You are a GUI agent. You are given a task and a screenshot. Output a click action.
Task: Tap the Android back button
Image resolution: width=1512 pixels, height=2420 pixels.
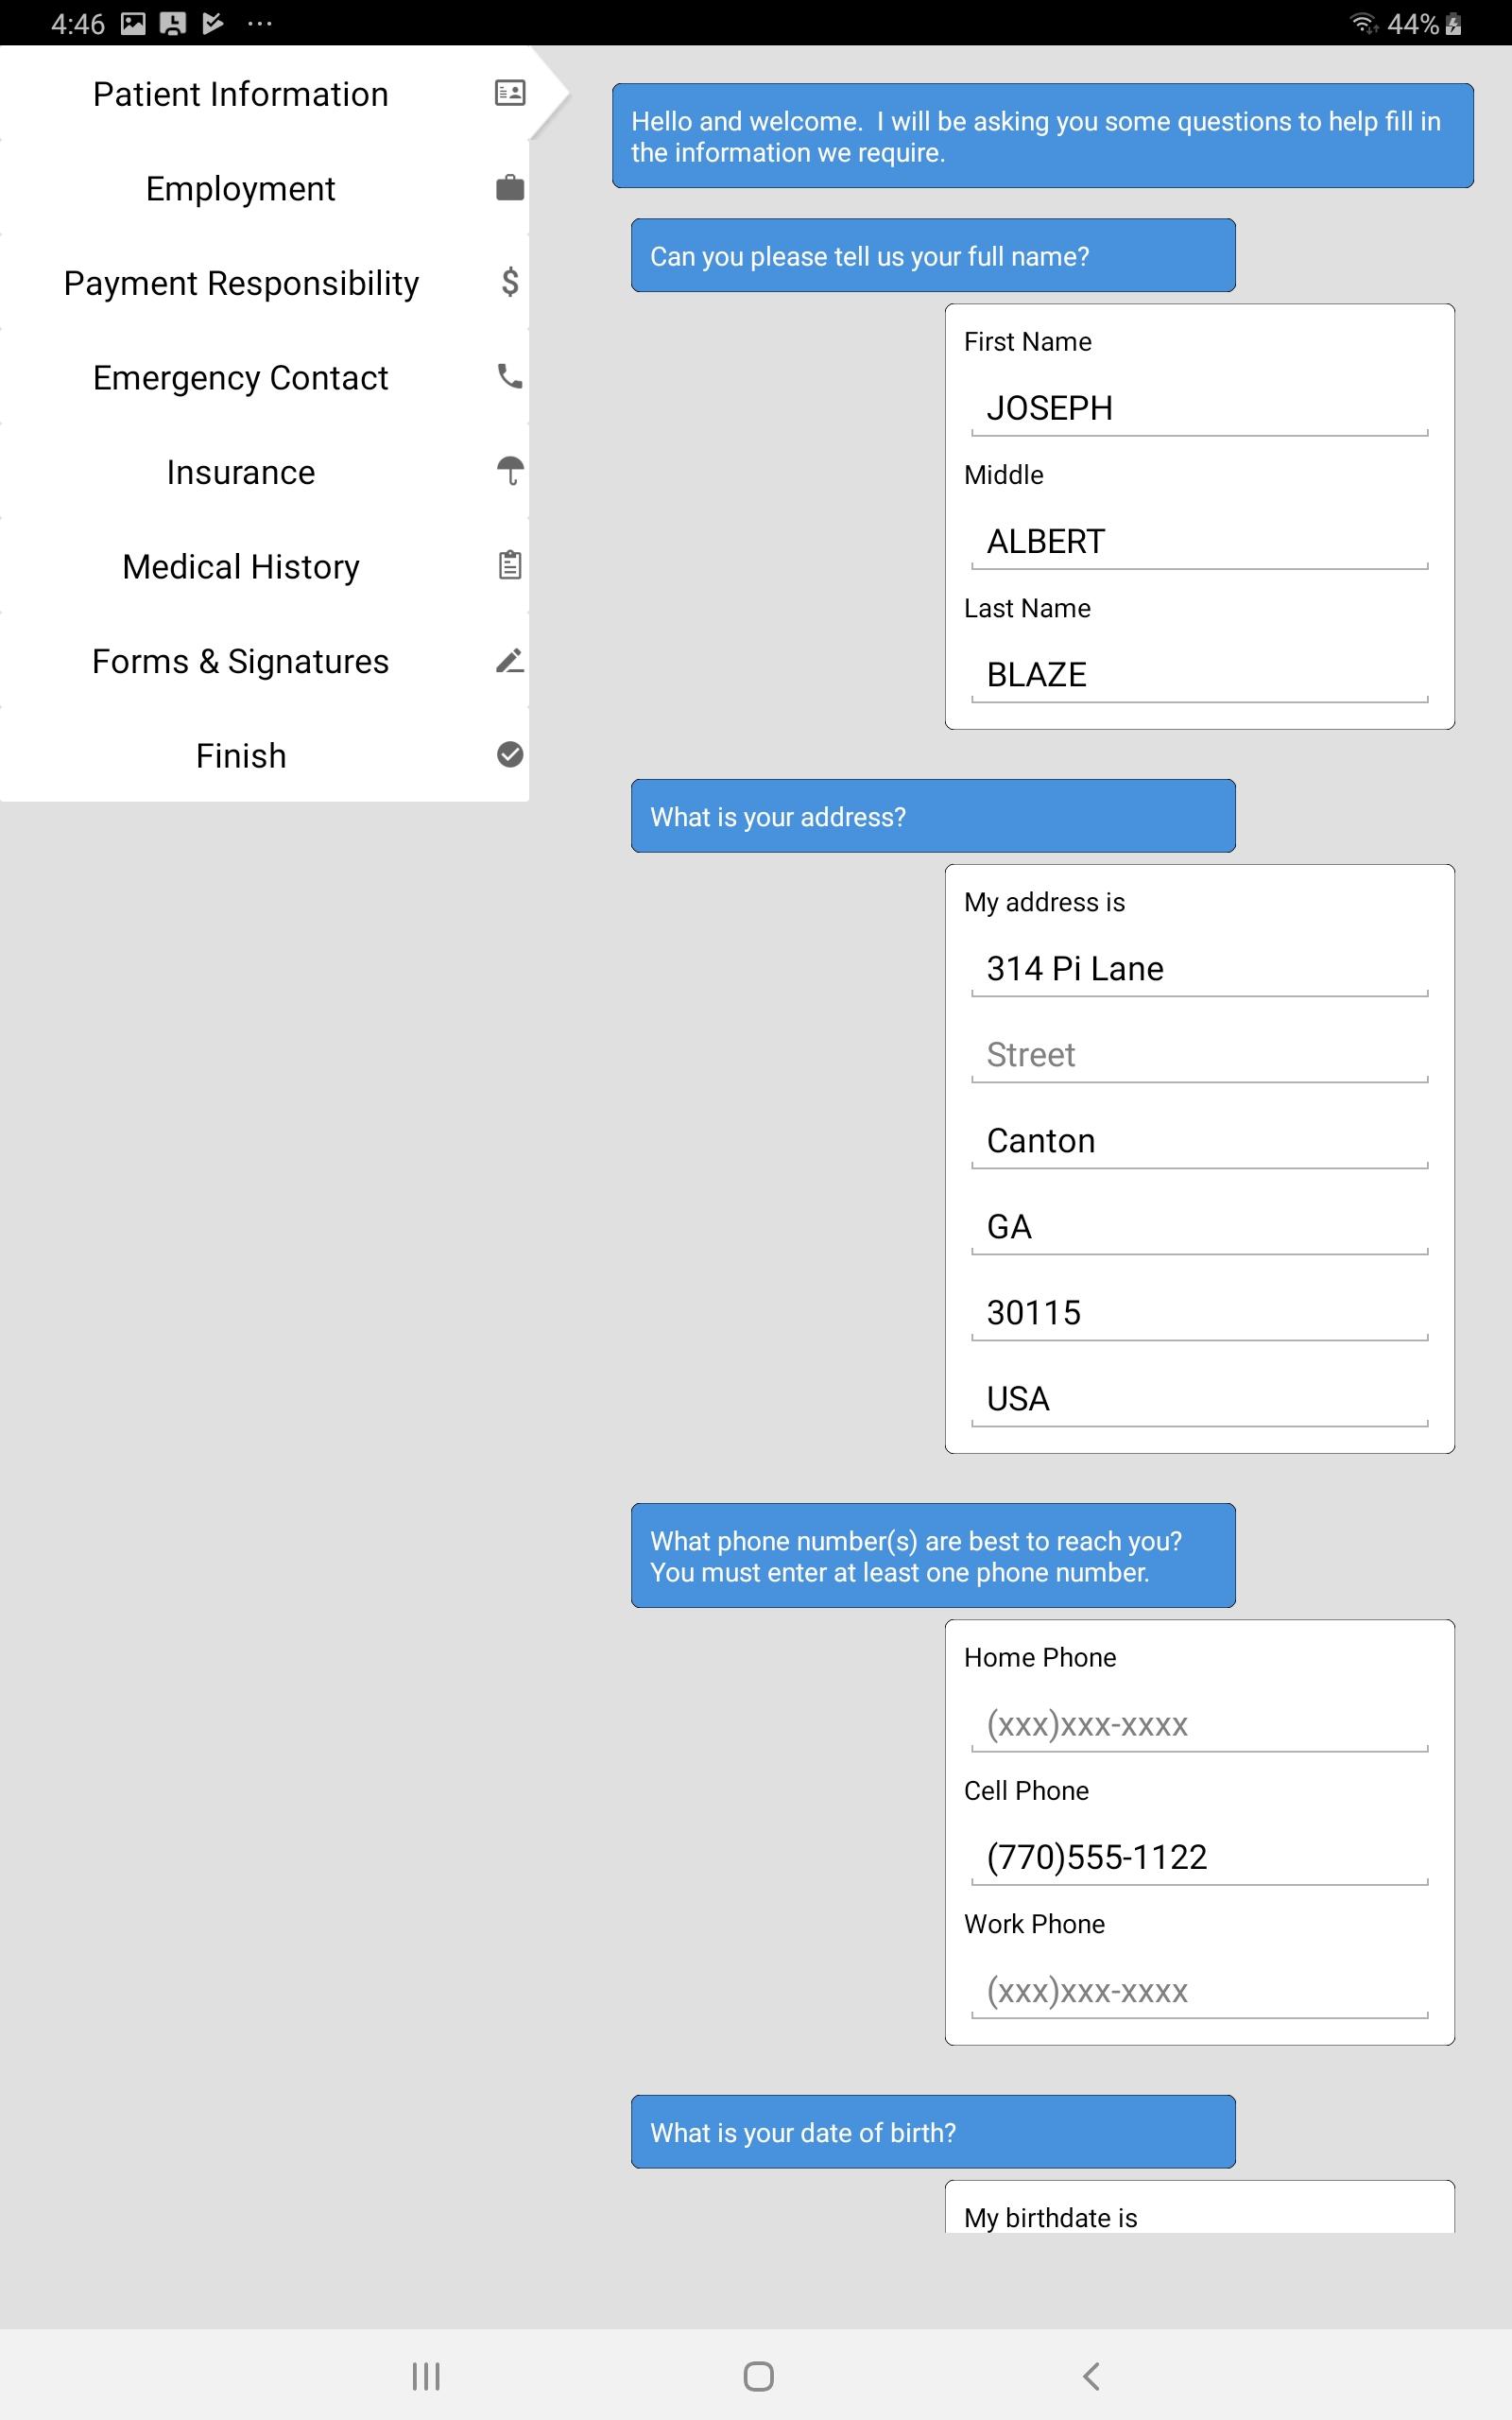point(1091,2376)
